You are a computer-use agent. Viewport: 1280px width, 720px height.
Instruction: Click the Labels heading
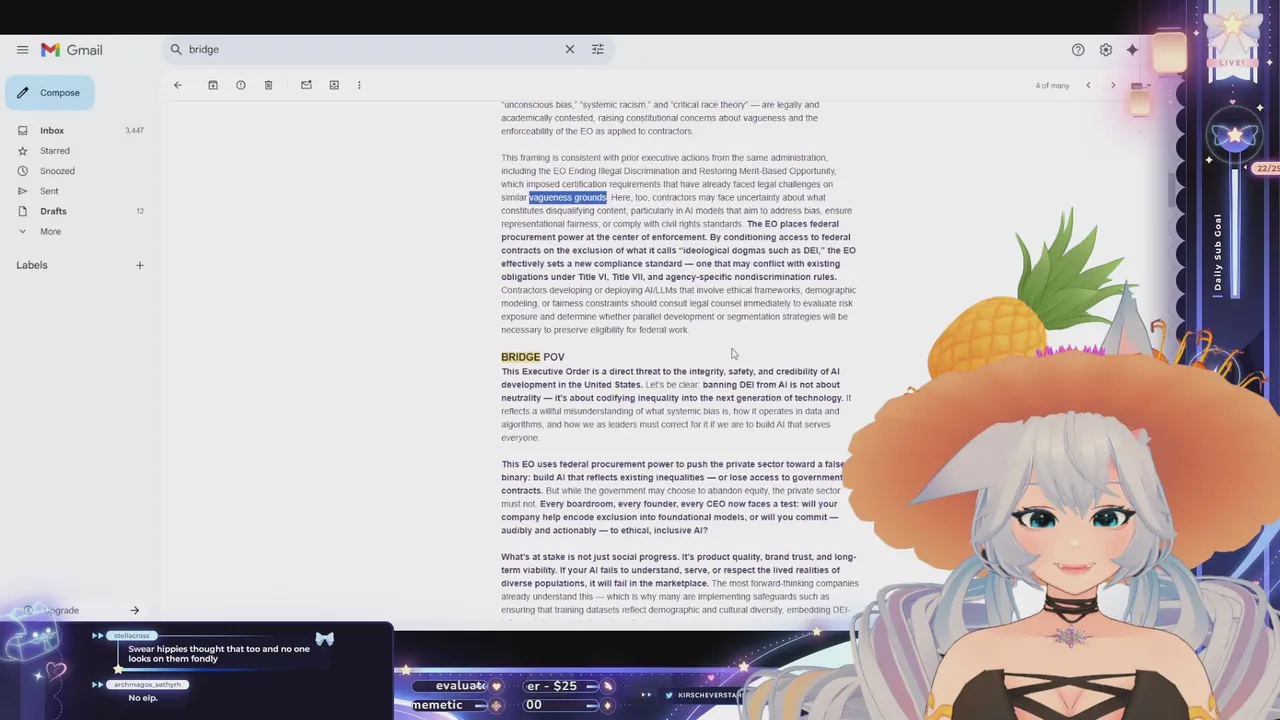(x=32, y=265)
